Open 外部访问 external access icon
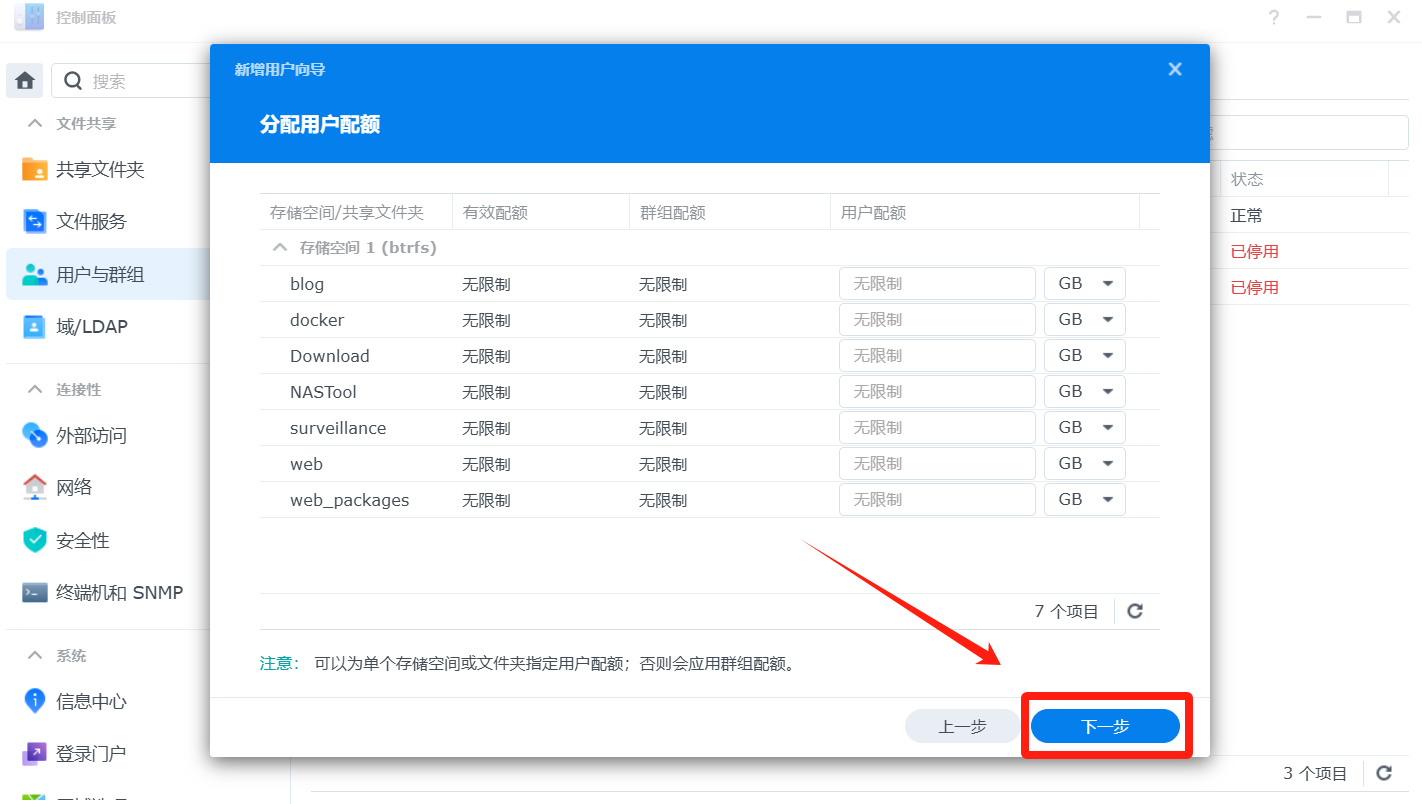 point(35,436)
